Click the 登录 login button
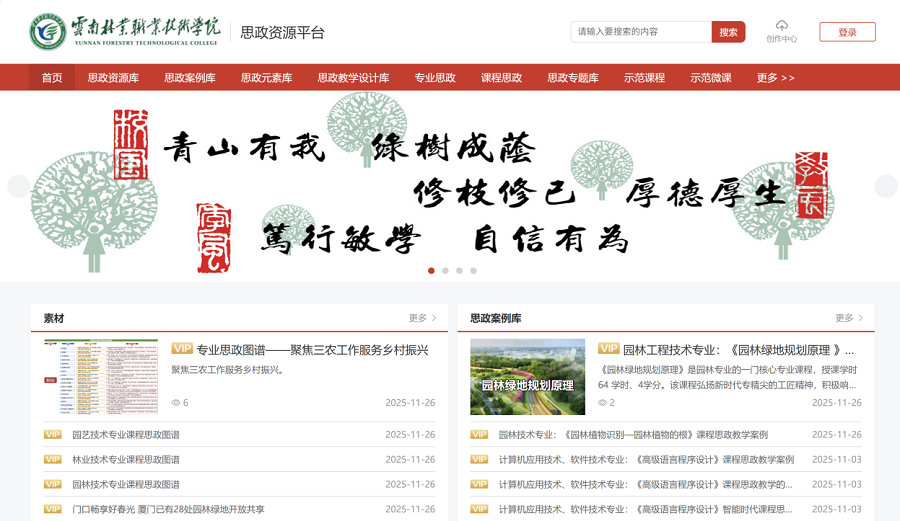 pos(847,32)
